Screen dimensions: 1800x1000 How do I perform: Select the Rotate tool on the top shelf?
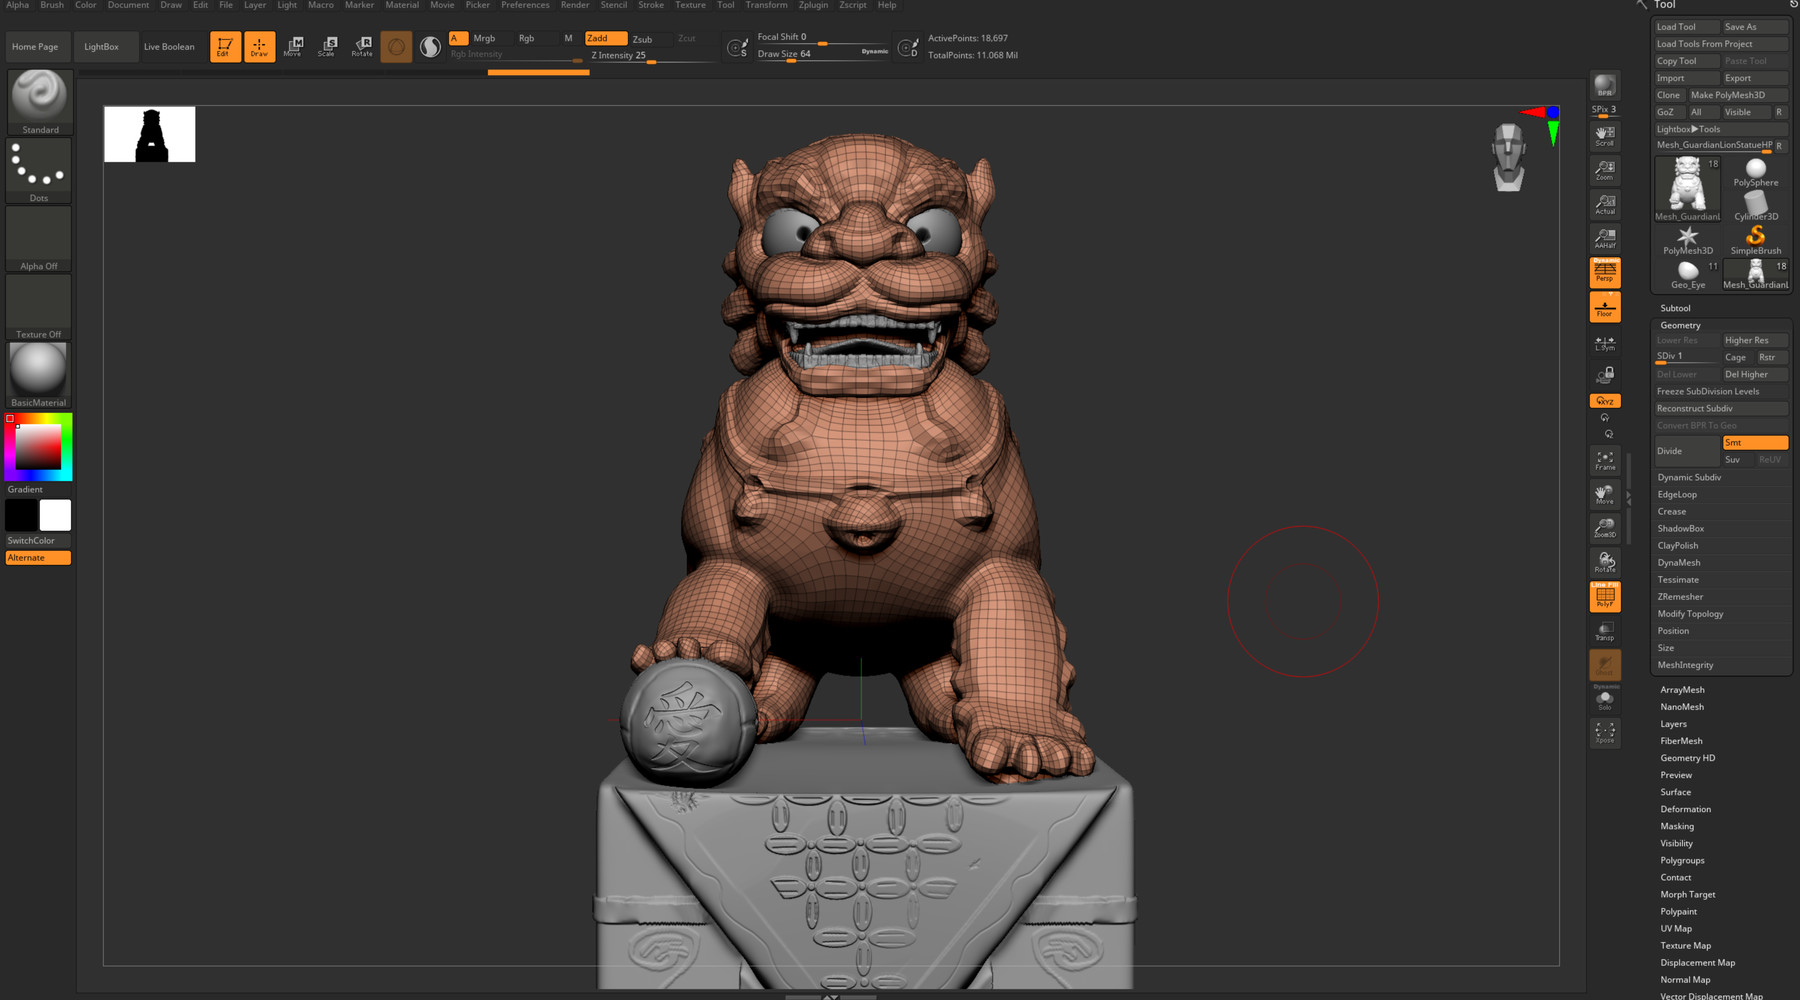click(x=360, y=46)
